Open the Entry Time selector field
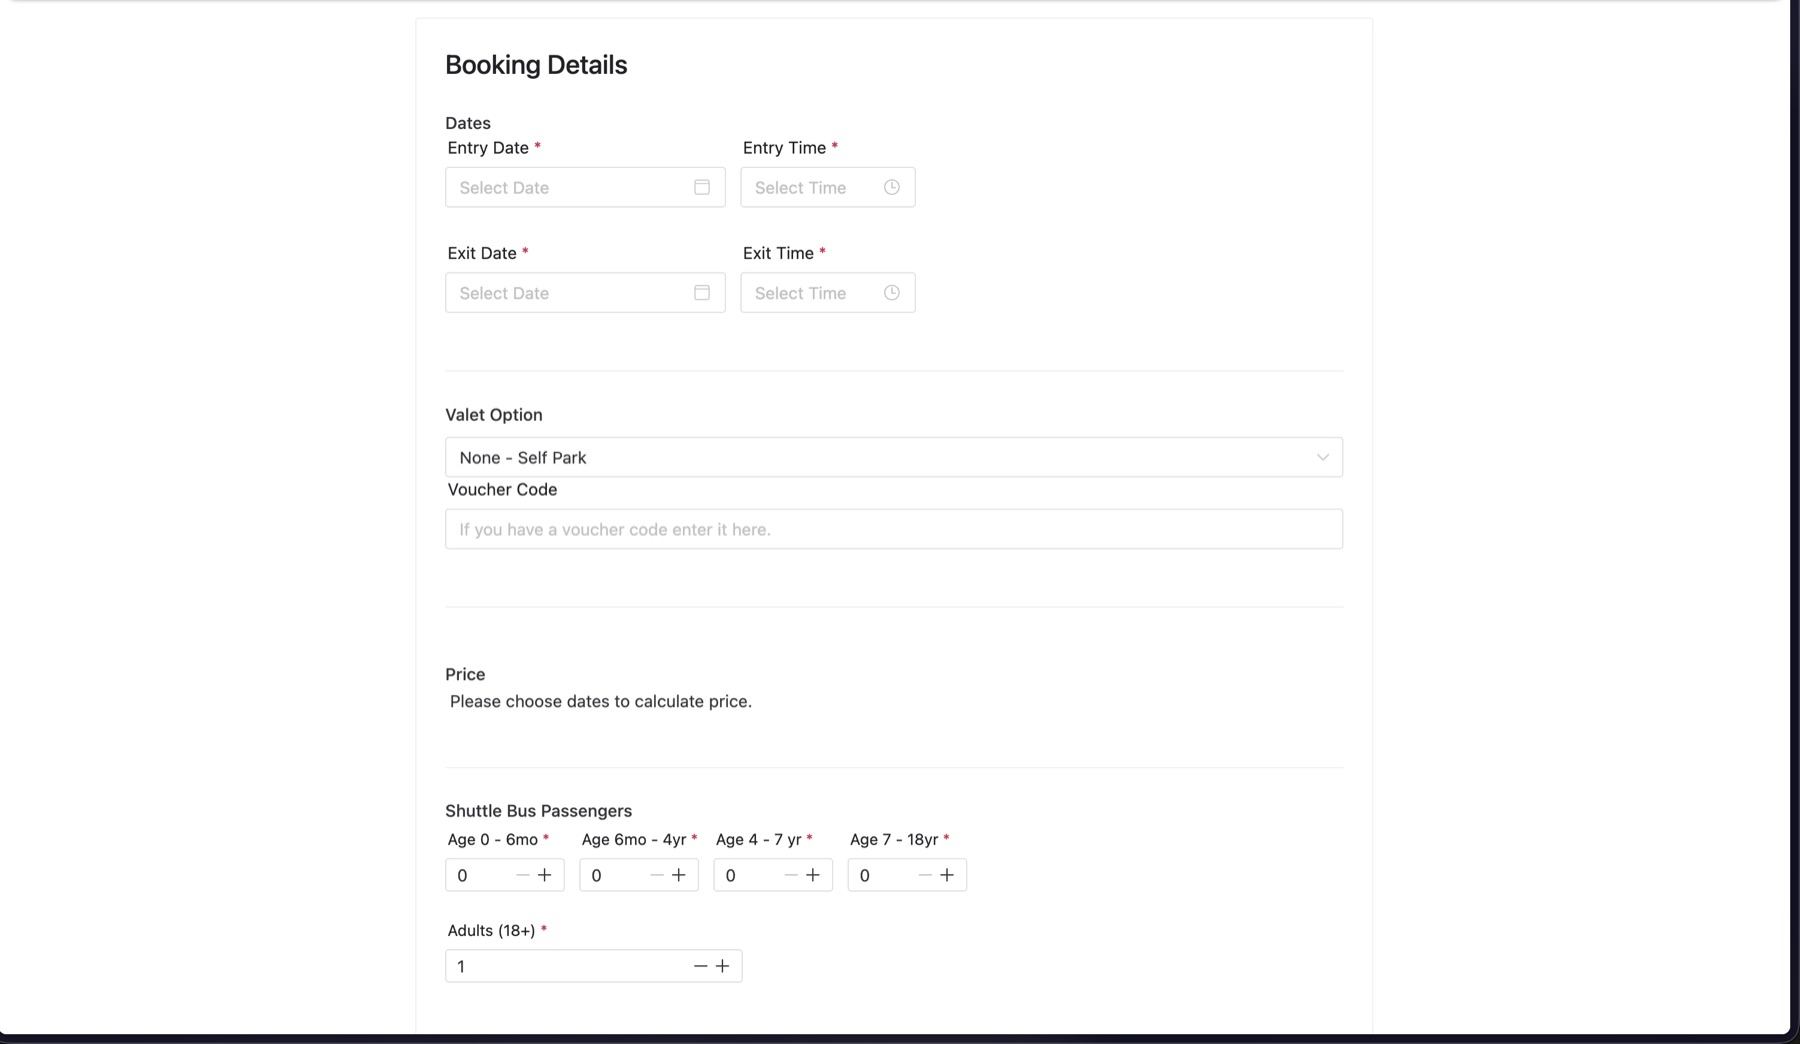This screenshot has height=1044, width=1800. (828, 187)
